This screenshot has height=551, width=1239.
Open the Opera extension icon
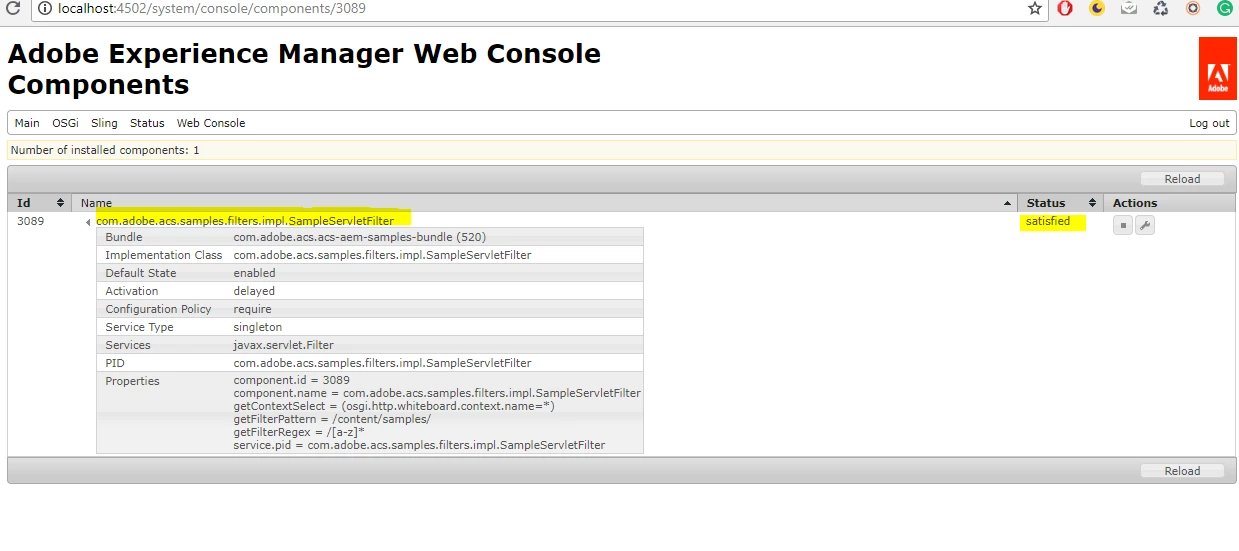pyautogui.click(x=1065, y=8)
